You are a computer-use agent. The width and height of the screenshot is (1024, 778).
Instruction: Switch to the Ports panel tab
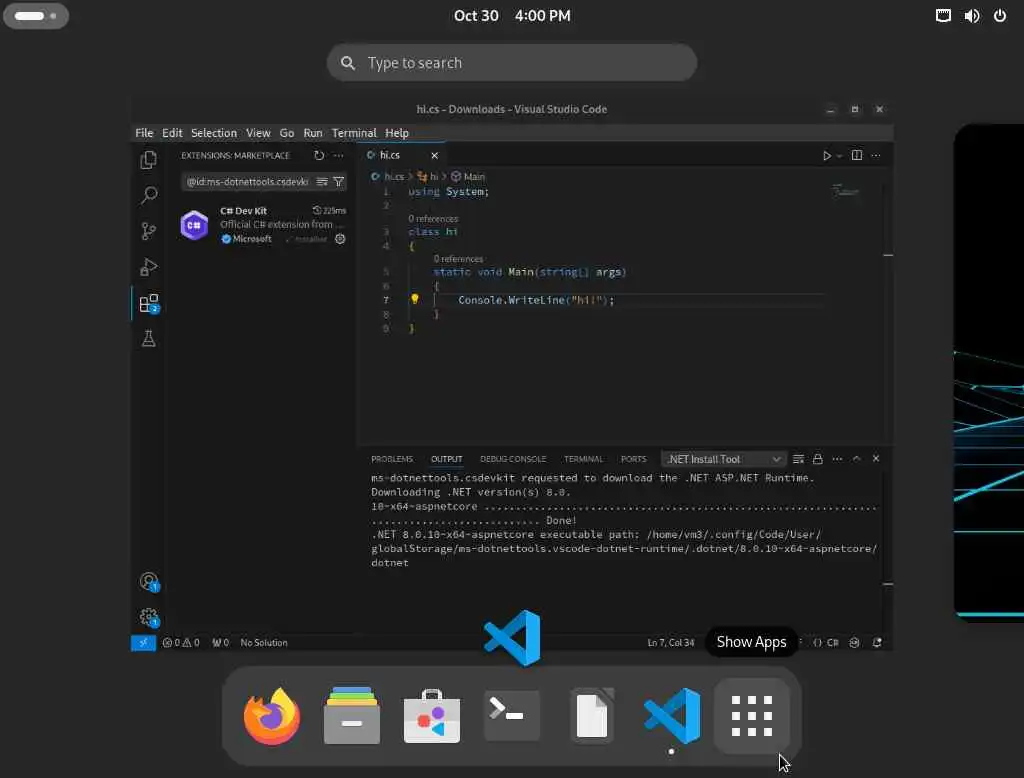tap(633, 459)
